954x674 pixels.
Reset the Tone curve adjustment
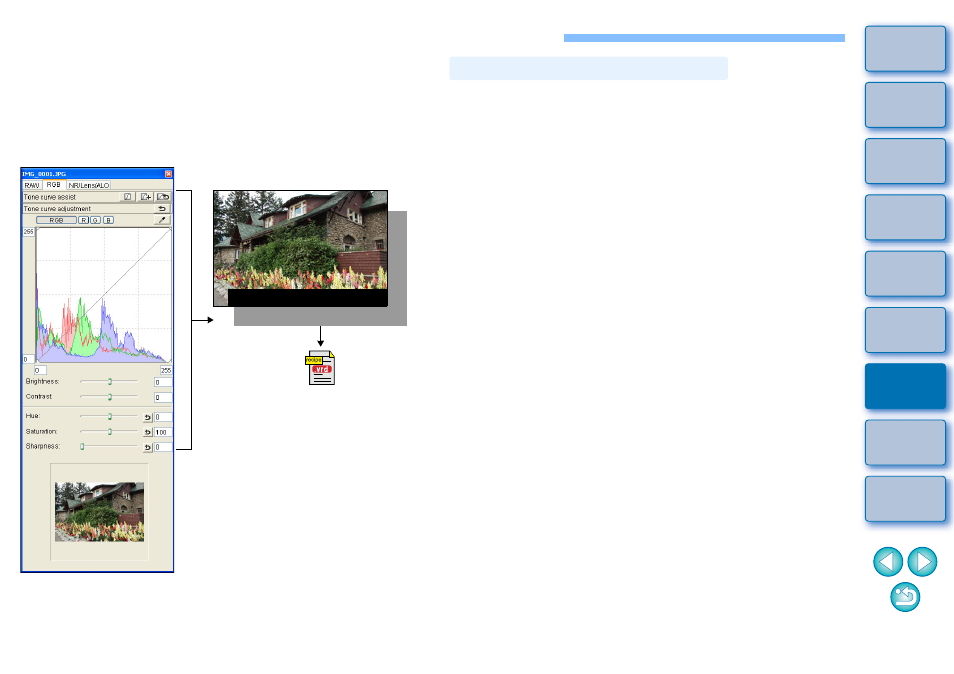pyautogui.click(x=162, y=208)
